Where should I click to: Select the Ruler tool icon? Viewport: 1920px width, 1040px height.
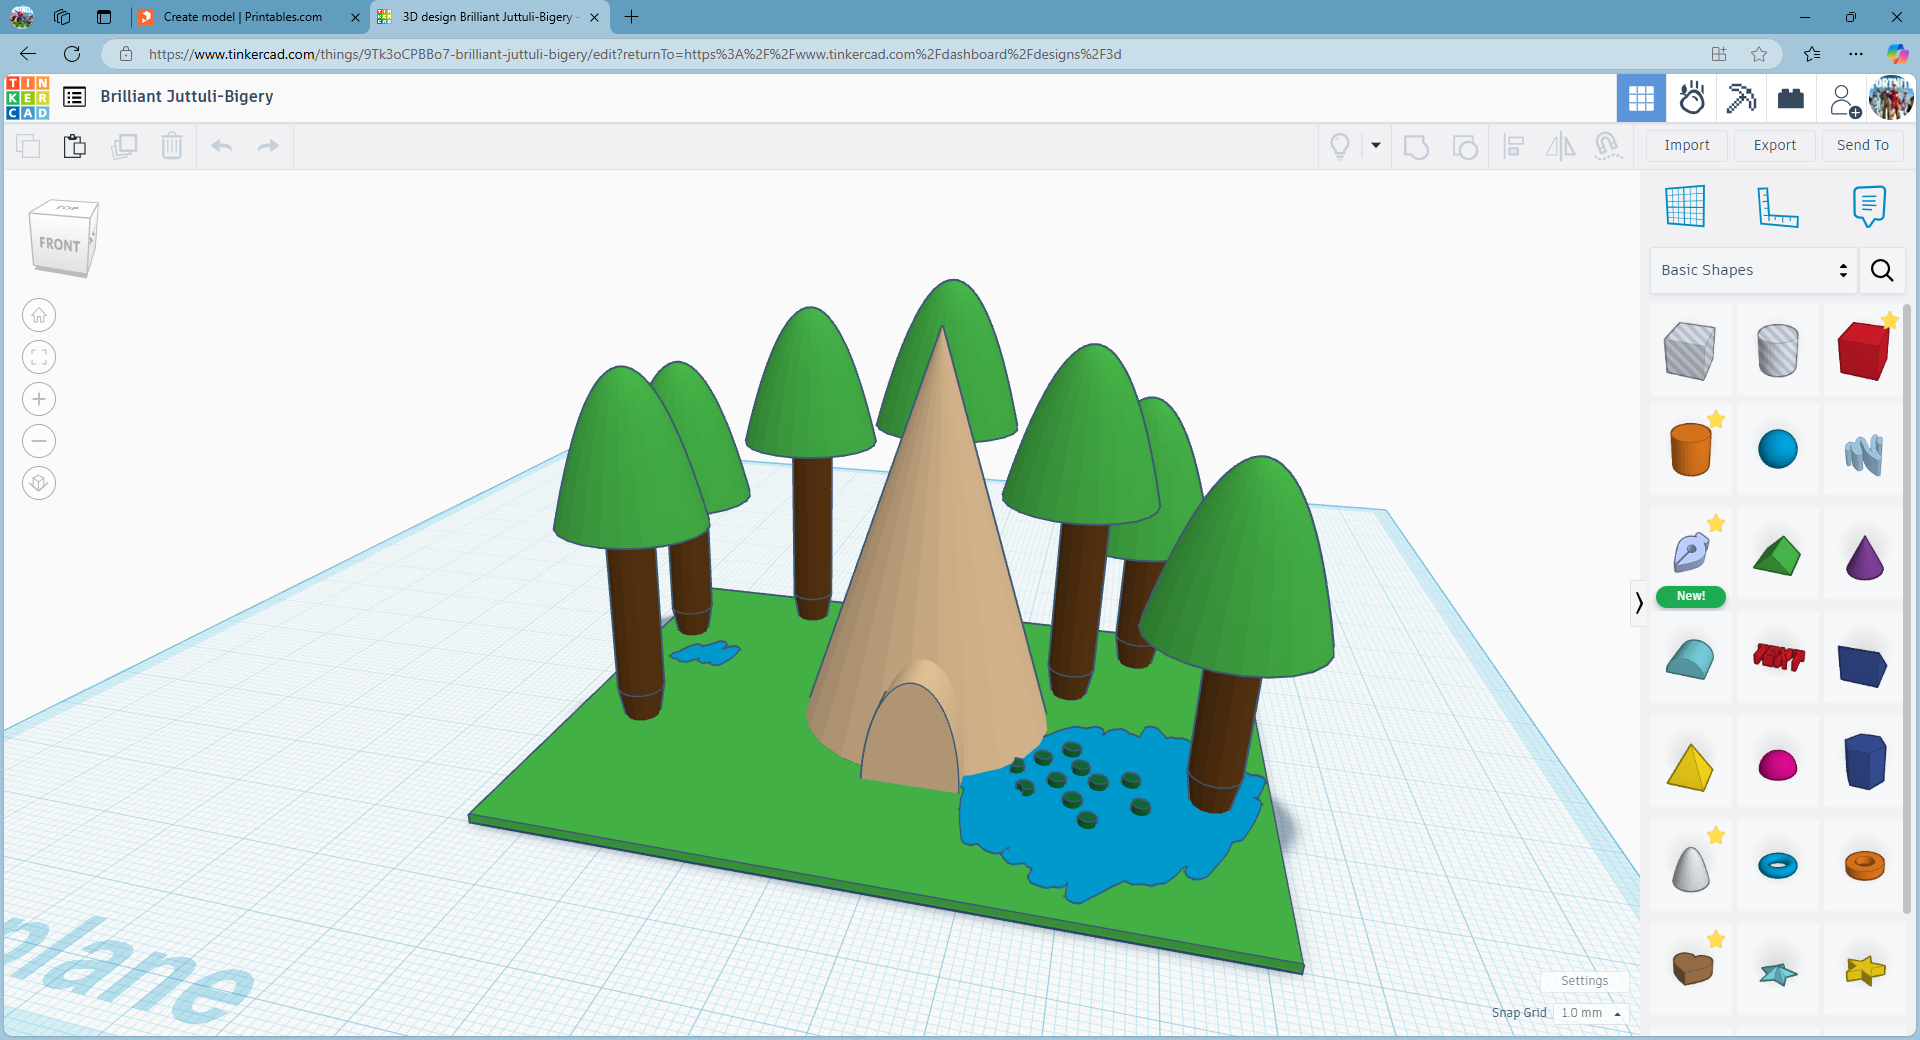pos(1777,206)
